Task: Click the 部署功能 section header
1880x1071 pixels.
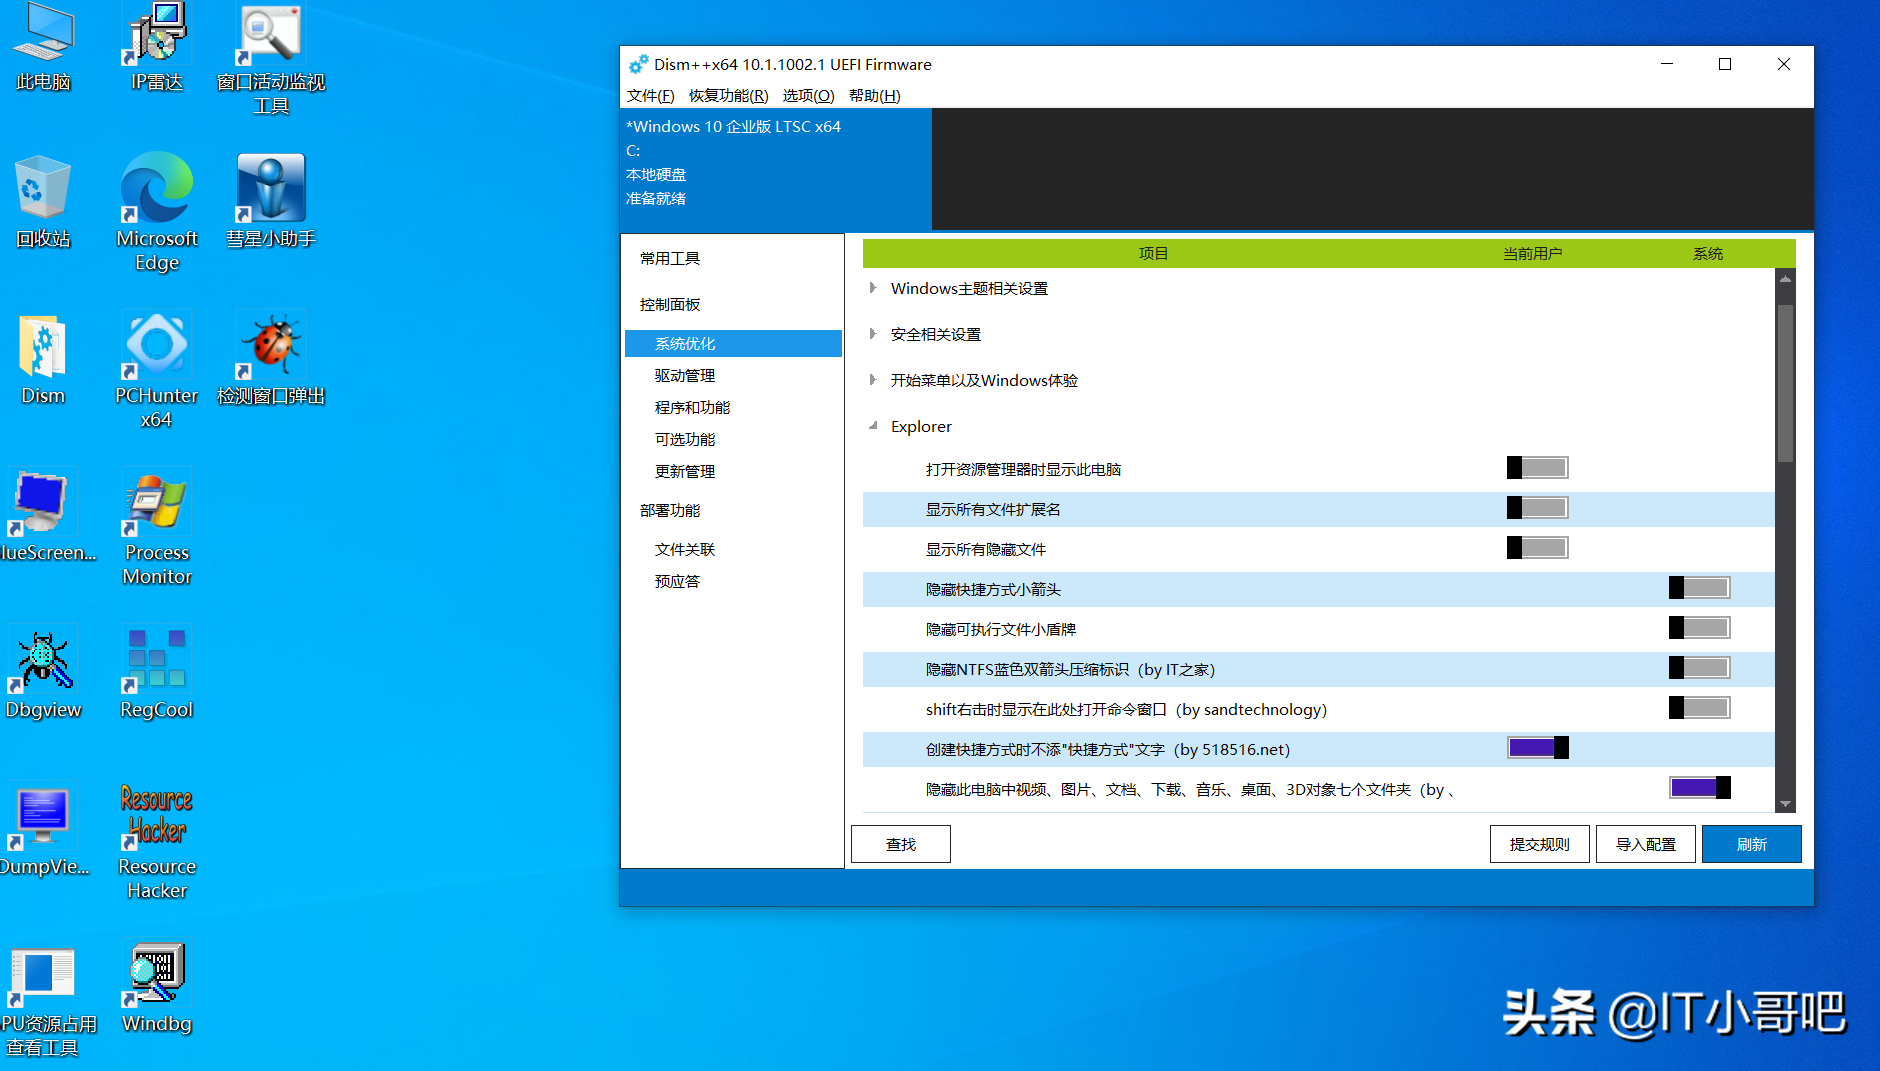Action: click(x=670, y=510)
